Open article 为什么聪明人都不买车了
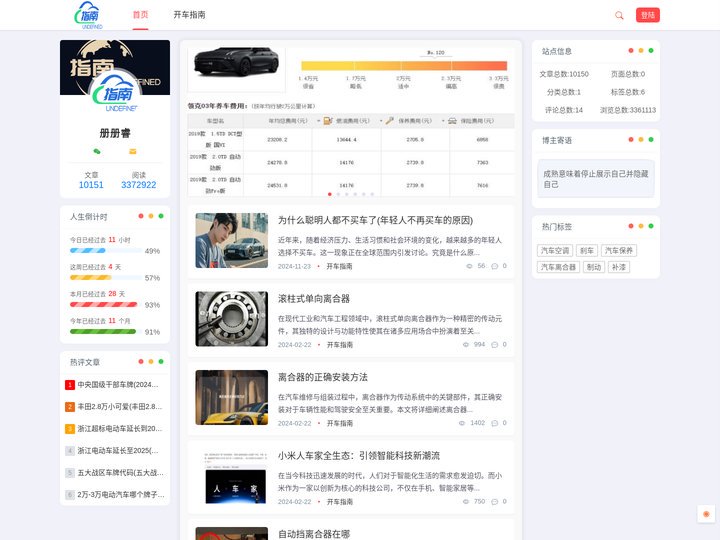Viewport: 720px width, 540px height. [x=375, y=220]
